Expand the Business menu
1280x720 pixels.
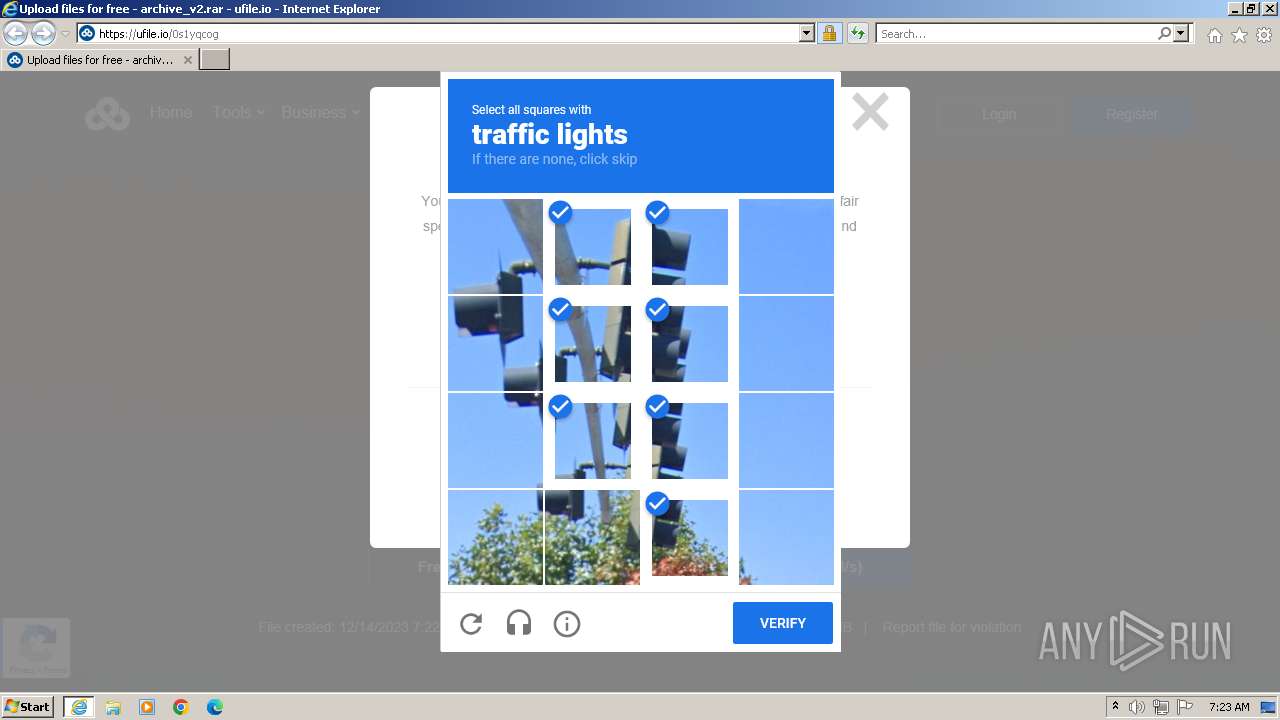click(320, 113)
